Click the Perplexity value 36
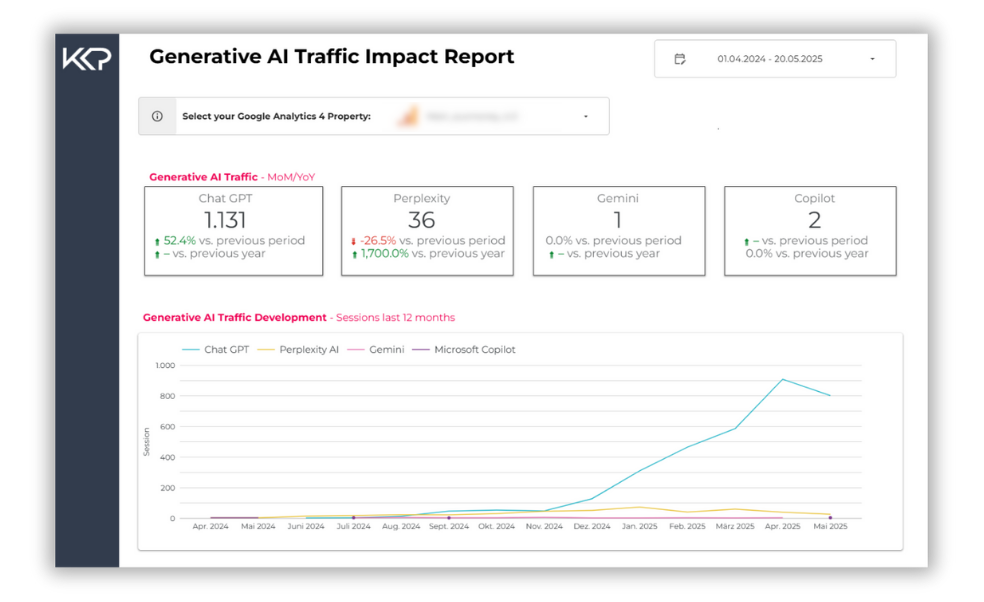The width and height of the screenshot is (984, 602). click(x=421, y=220)
